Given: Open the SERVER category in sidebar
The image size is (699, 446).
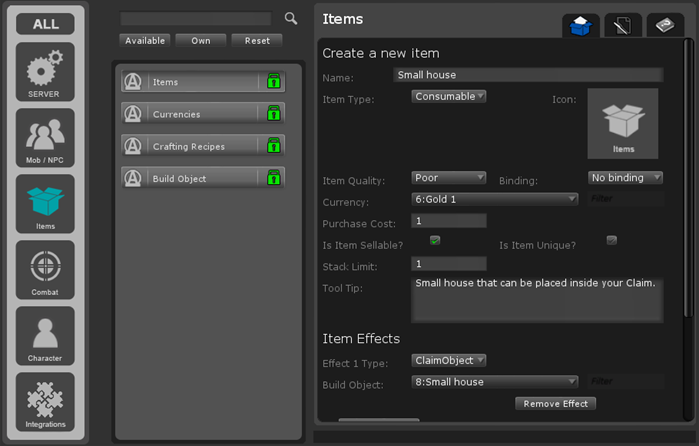Looking at the screenshot, I should [45, 72].
